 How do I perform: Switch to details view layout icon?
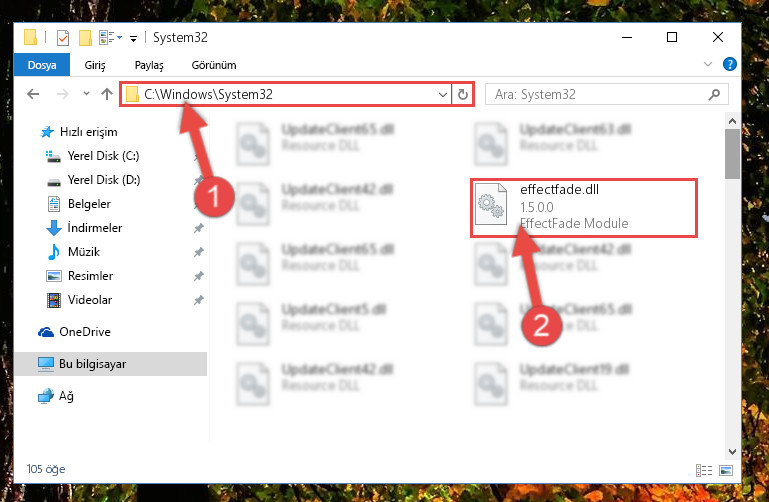tap(704, 470)
